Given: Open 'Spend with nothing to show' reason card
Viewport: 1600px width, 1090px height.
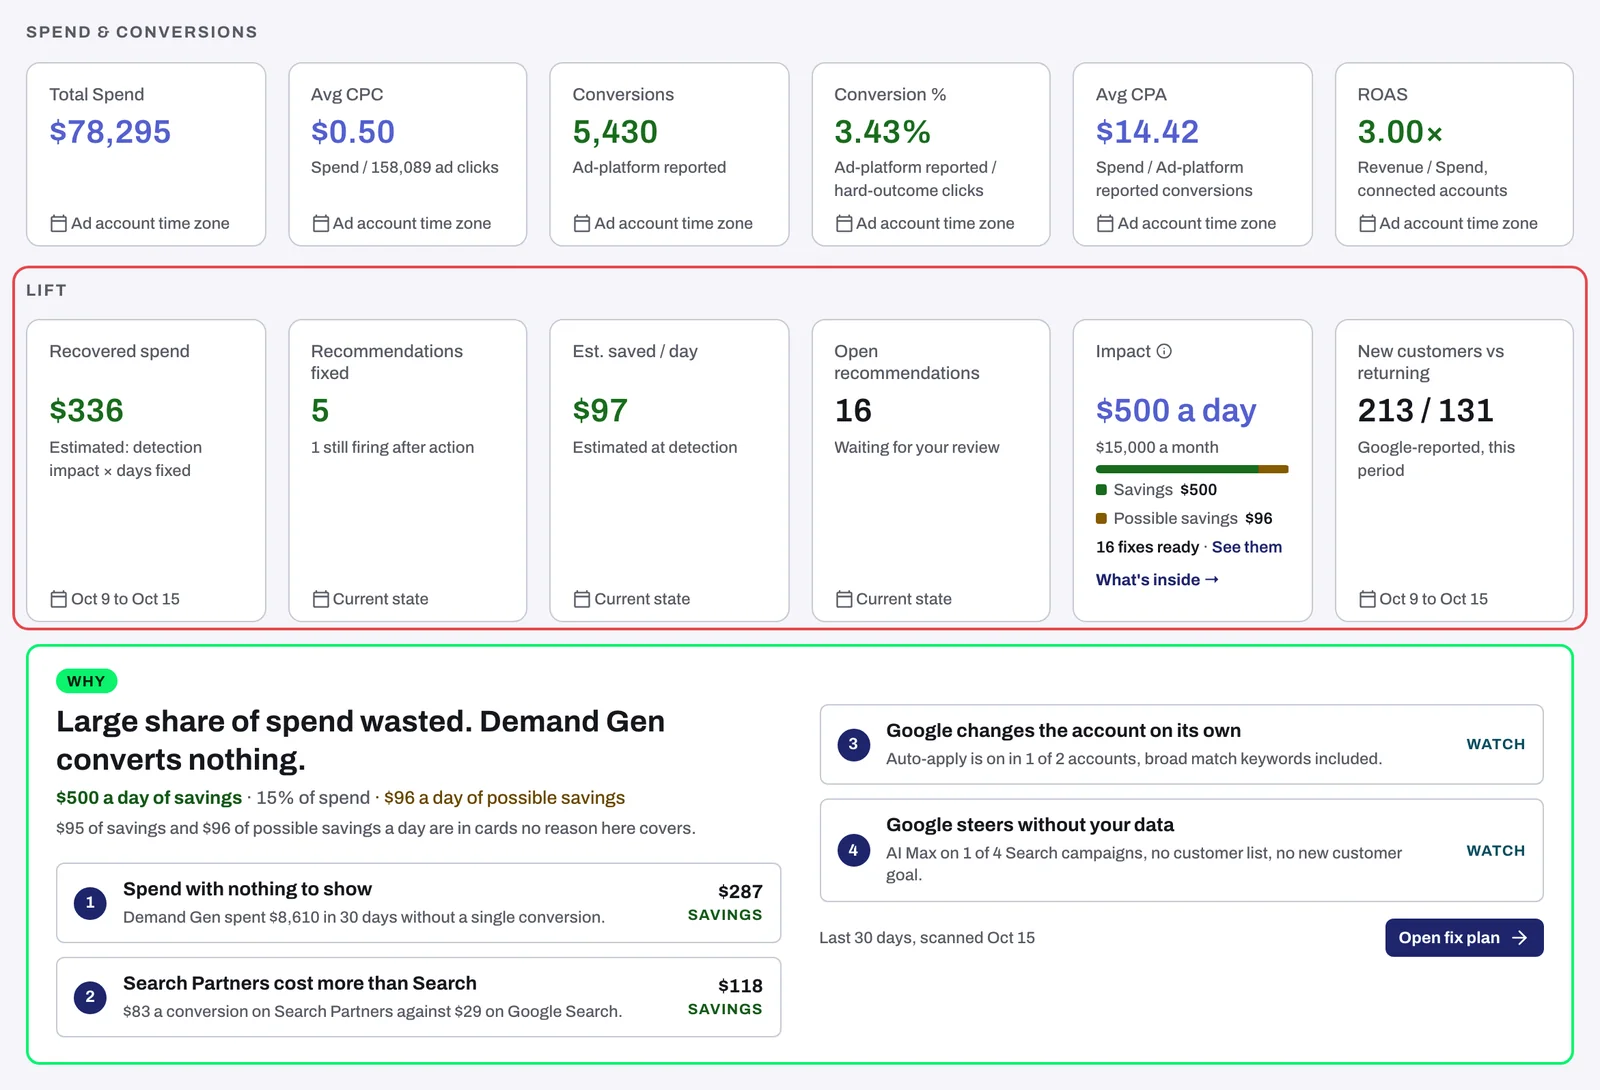Looking at the screenshot, I should pos(418,903).
